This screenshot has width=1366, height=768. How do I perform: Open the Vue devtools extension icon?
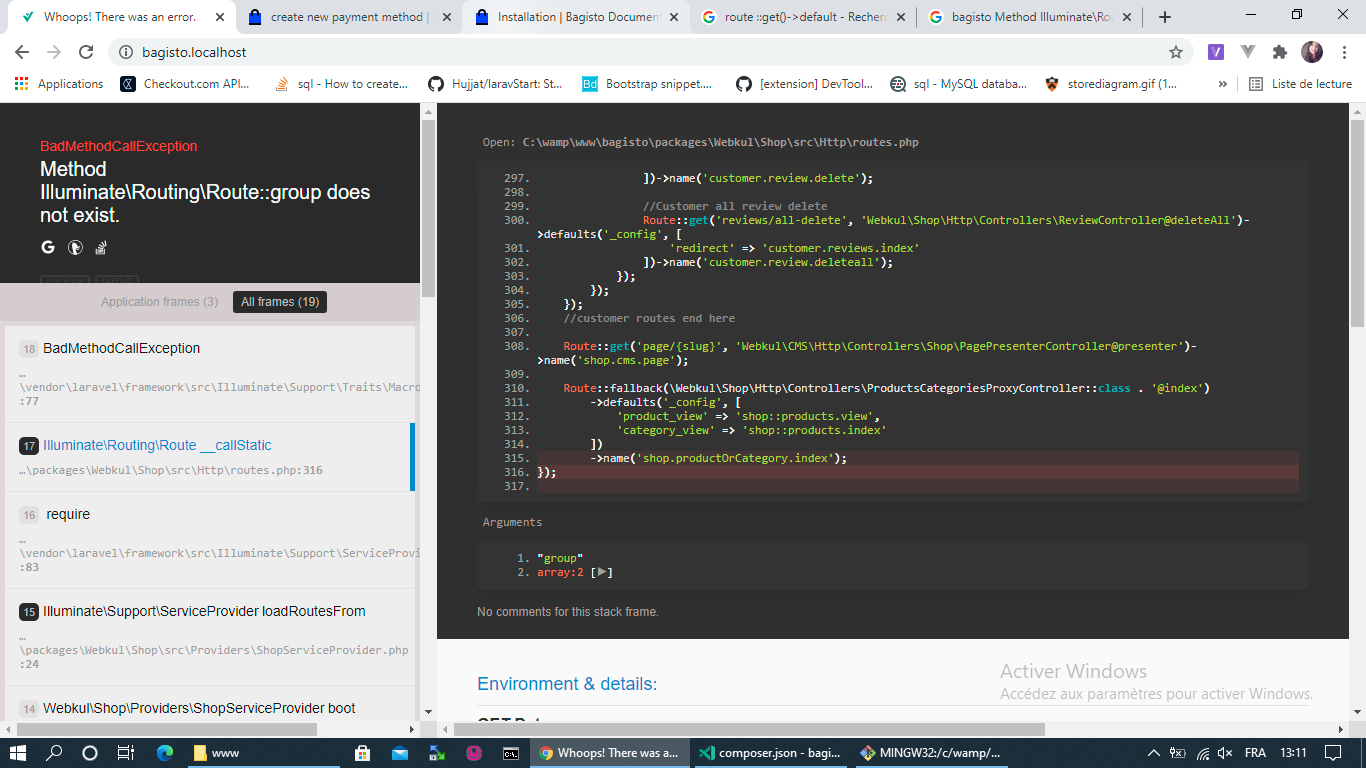click(x=1248, y=52)
